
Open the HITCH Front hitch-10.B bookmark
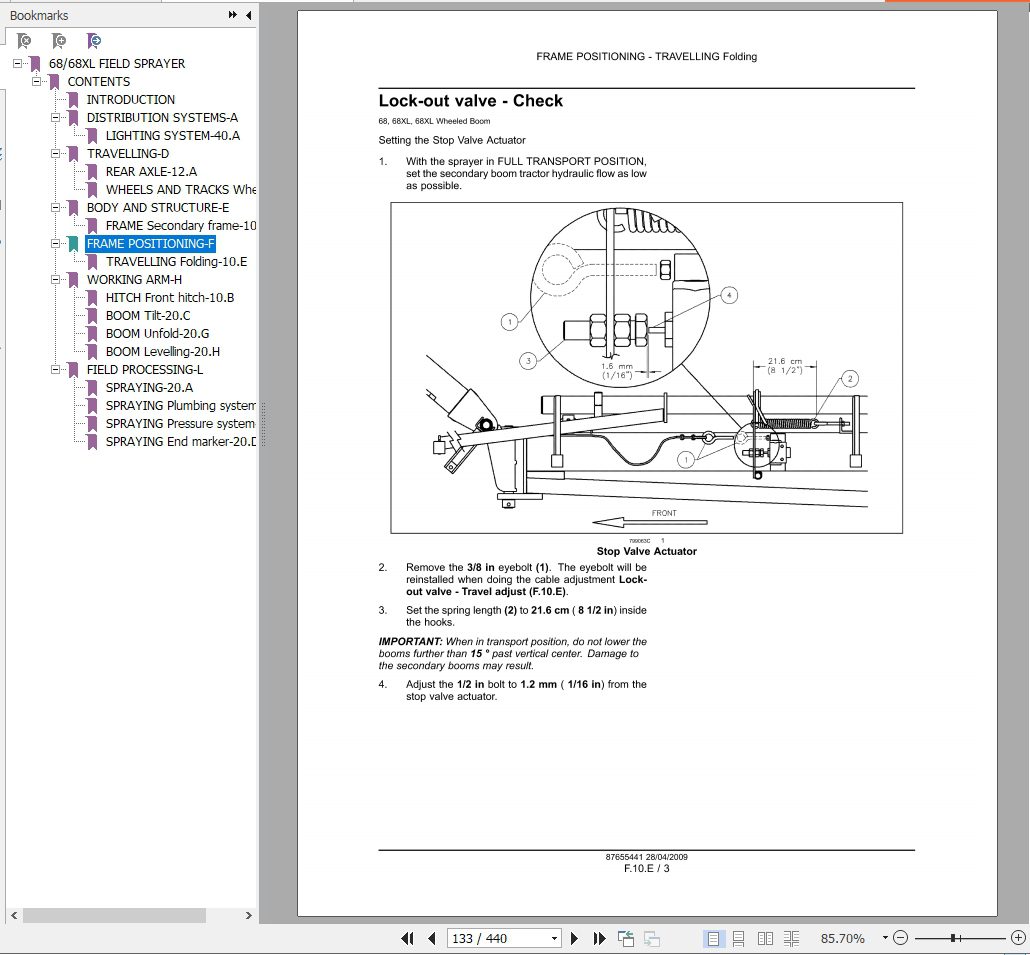tap(169, 298)
